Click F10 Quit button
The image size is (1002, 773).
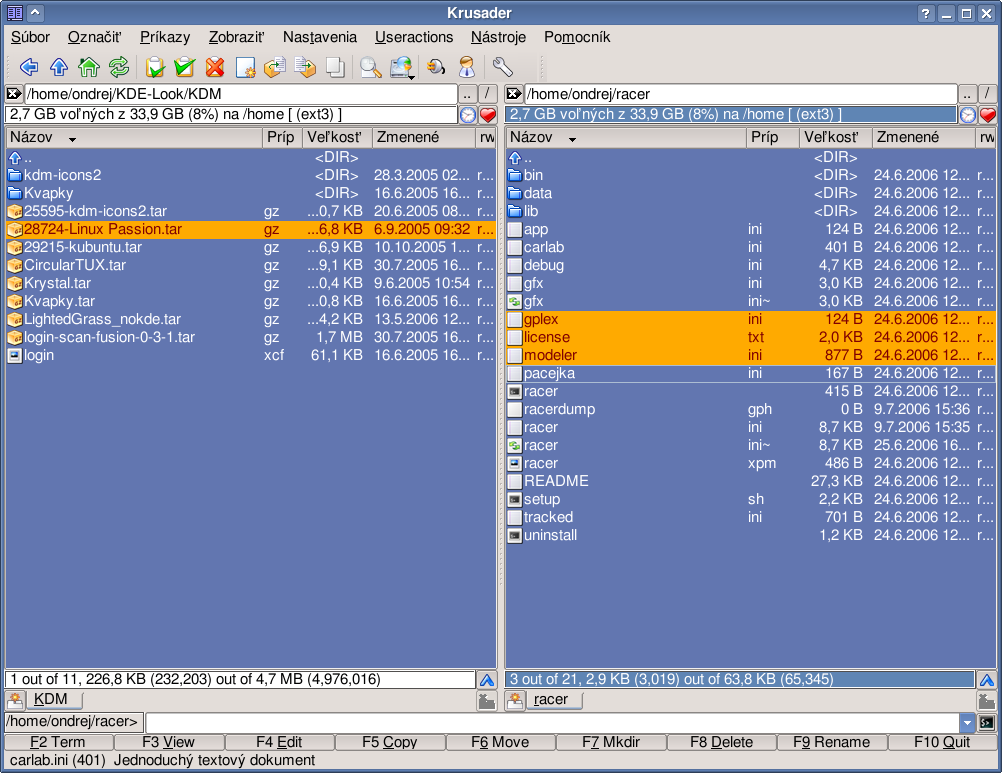click(942, 742)
